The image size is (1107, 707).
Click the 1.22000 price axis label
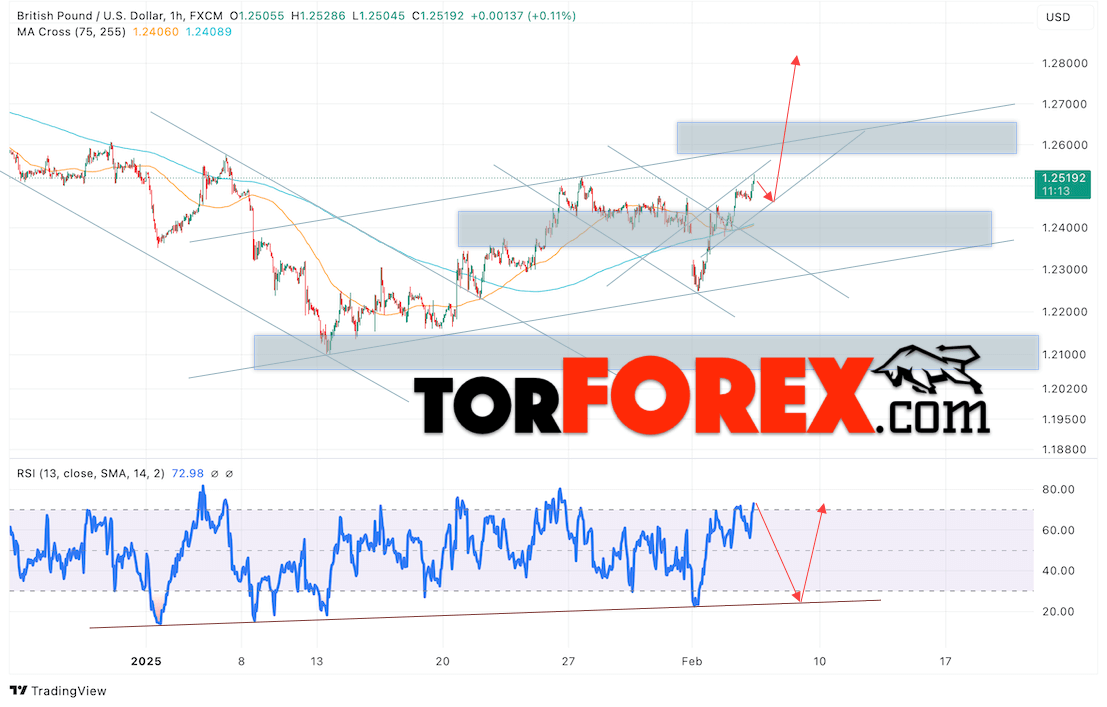(x=1065, y=312)
